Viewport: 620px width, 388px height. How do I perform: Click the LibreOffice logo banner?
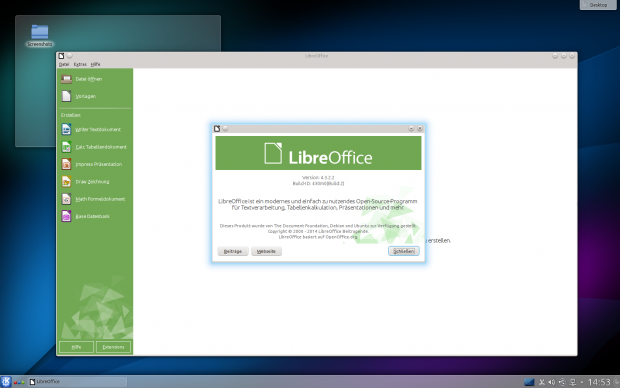point(318,153)
